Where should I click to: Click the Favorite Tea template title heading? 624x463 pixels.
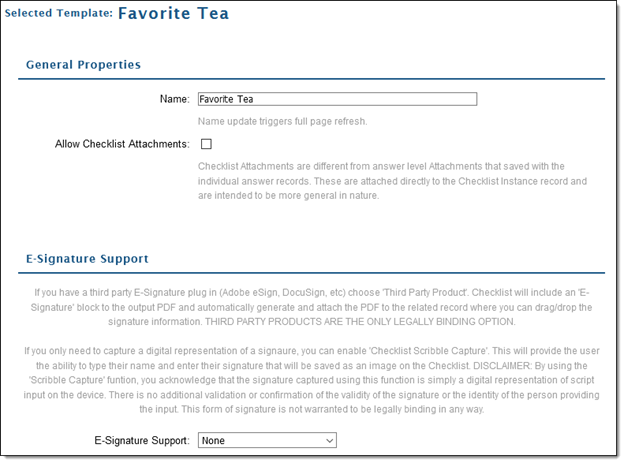tap(174, 14)
